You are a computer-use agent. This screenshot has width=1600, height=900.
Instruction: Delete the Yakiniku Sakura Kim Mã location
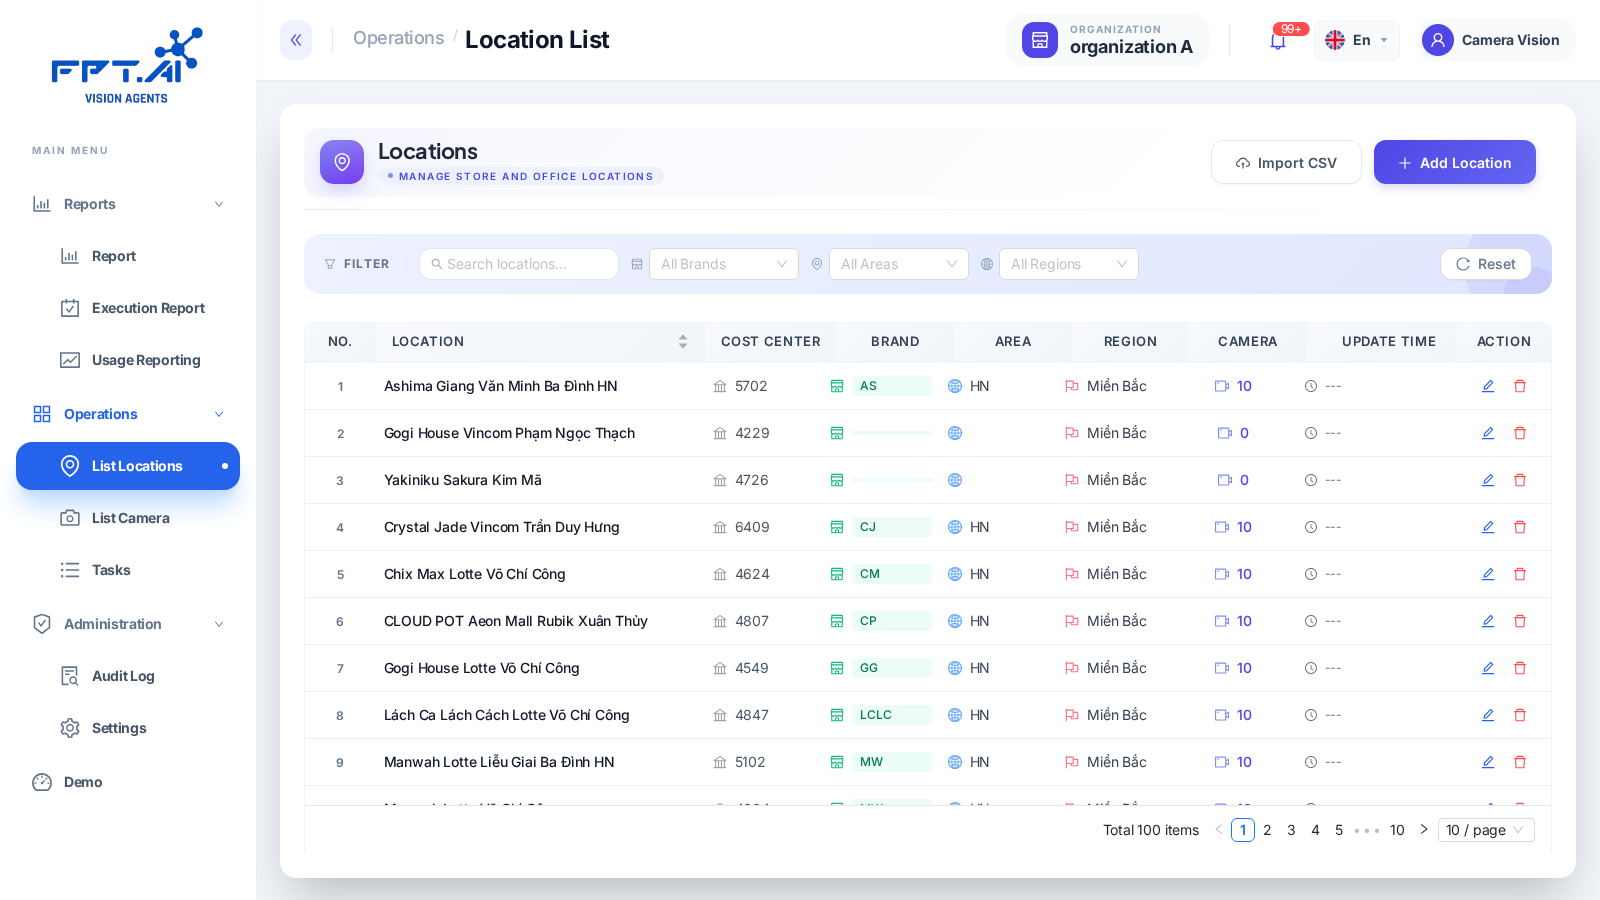(x=1520, y=480)
